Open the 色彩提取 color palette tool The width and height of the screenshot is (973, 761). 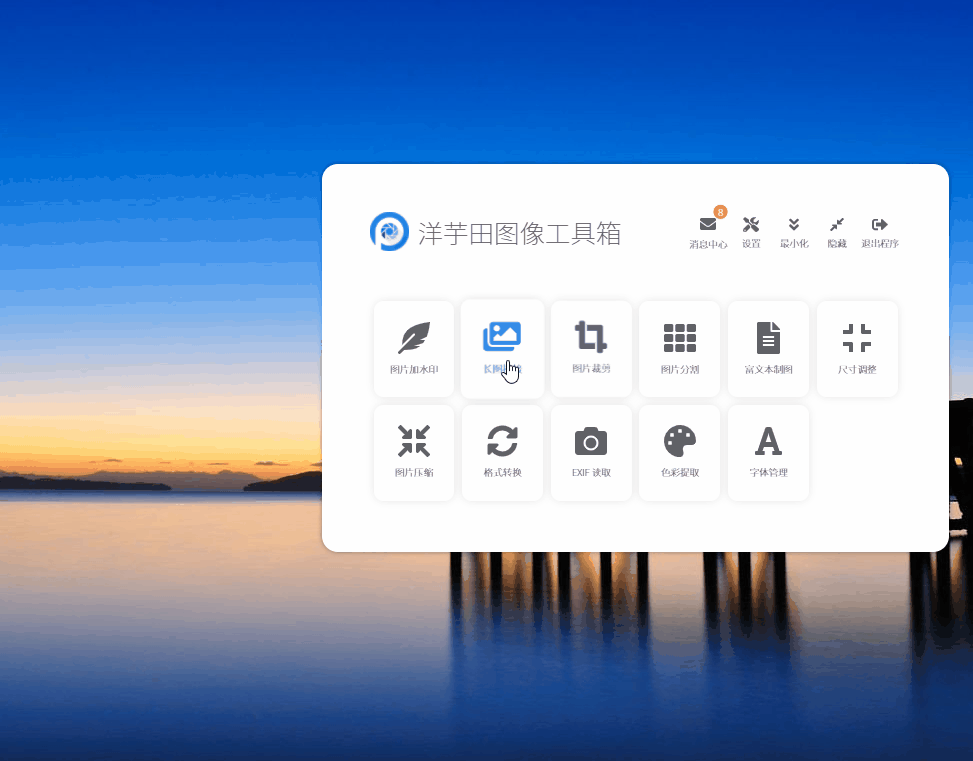point(679,453)
